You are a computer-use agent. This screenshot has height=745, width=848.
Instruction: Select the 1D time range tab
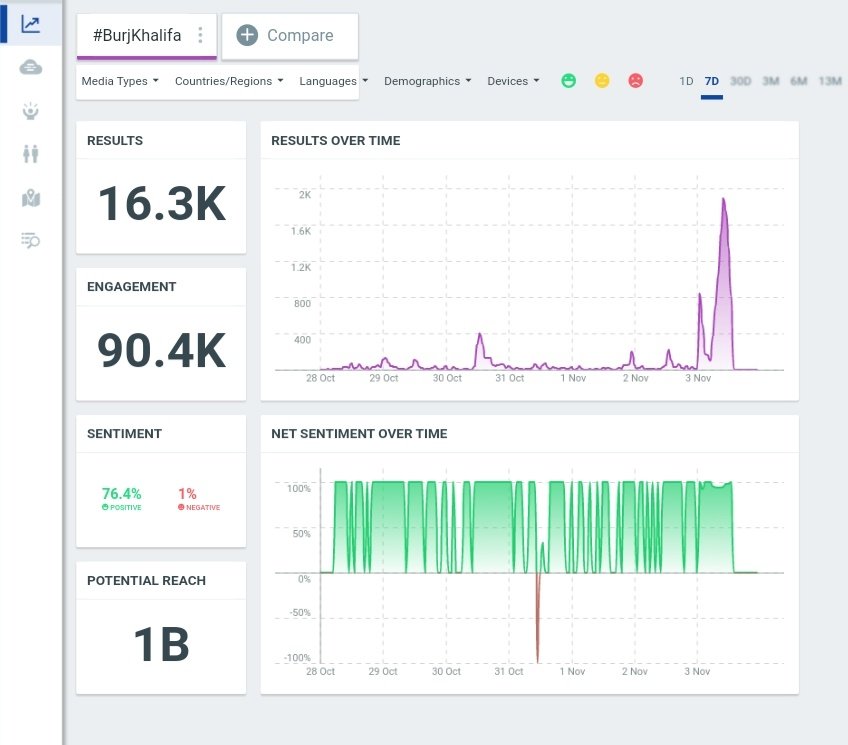click(684, 80)
